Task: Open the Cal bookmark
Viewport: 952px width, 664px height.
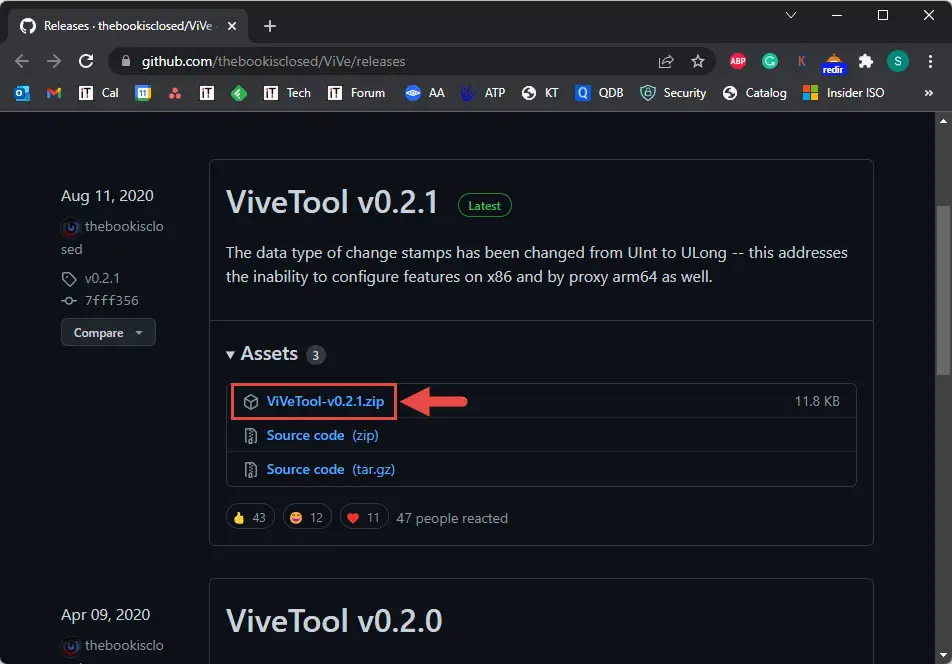Action: coord(98,93)
